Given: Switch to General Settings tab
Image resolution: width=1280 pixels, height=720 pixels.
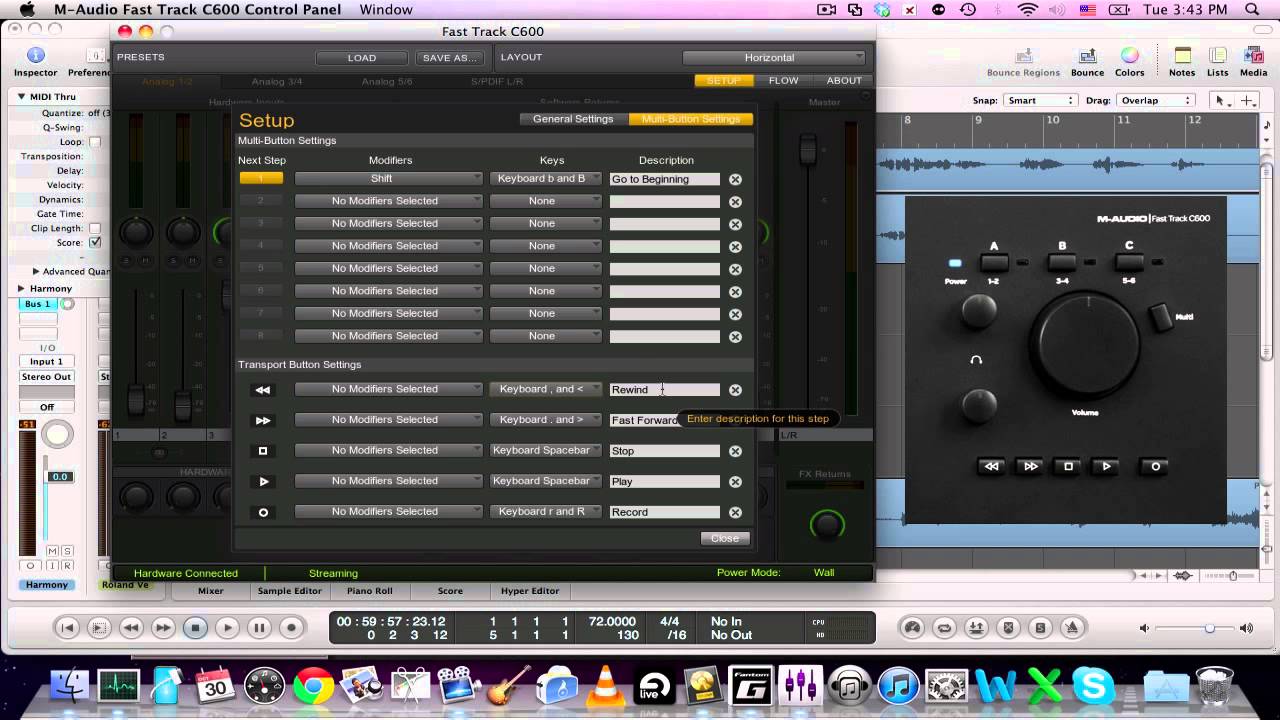Looking at the screenshot, I should 573,119.
